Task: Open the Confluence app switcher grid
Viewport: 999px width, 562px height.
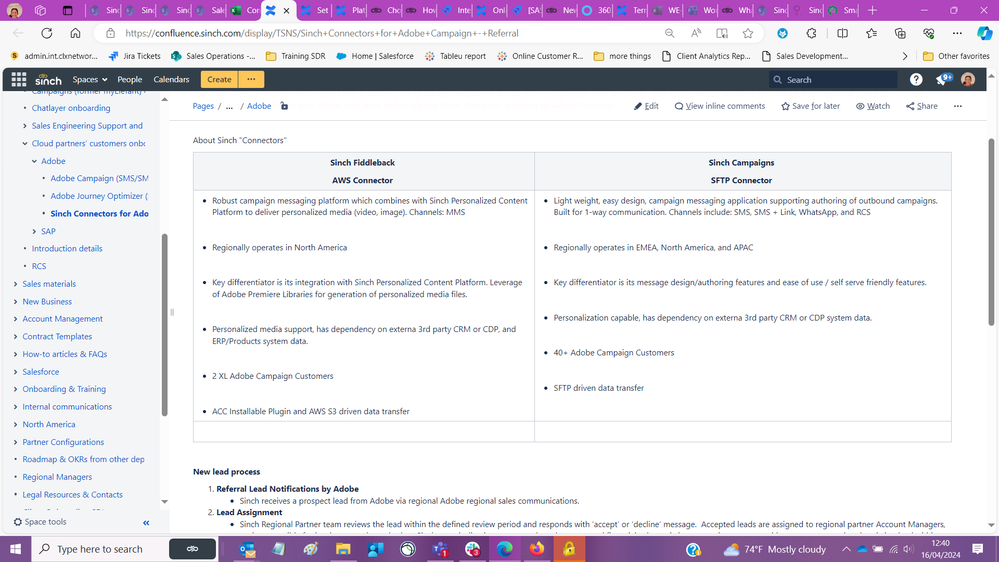Action: click(18, 80)
